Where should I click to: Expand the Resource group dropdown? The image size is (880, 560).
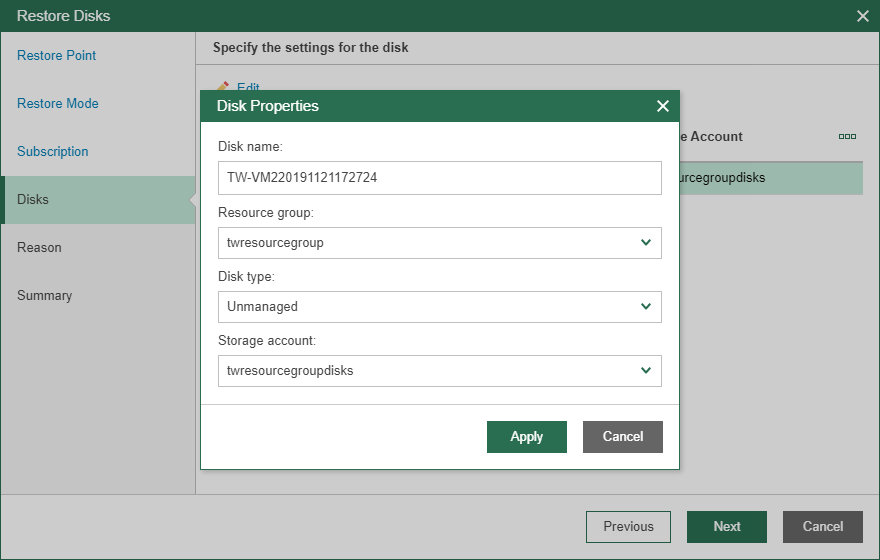pos(646,242)
